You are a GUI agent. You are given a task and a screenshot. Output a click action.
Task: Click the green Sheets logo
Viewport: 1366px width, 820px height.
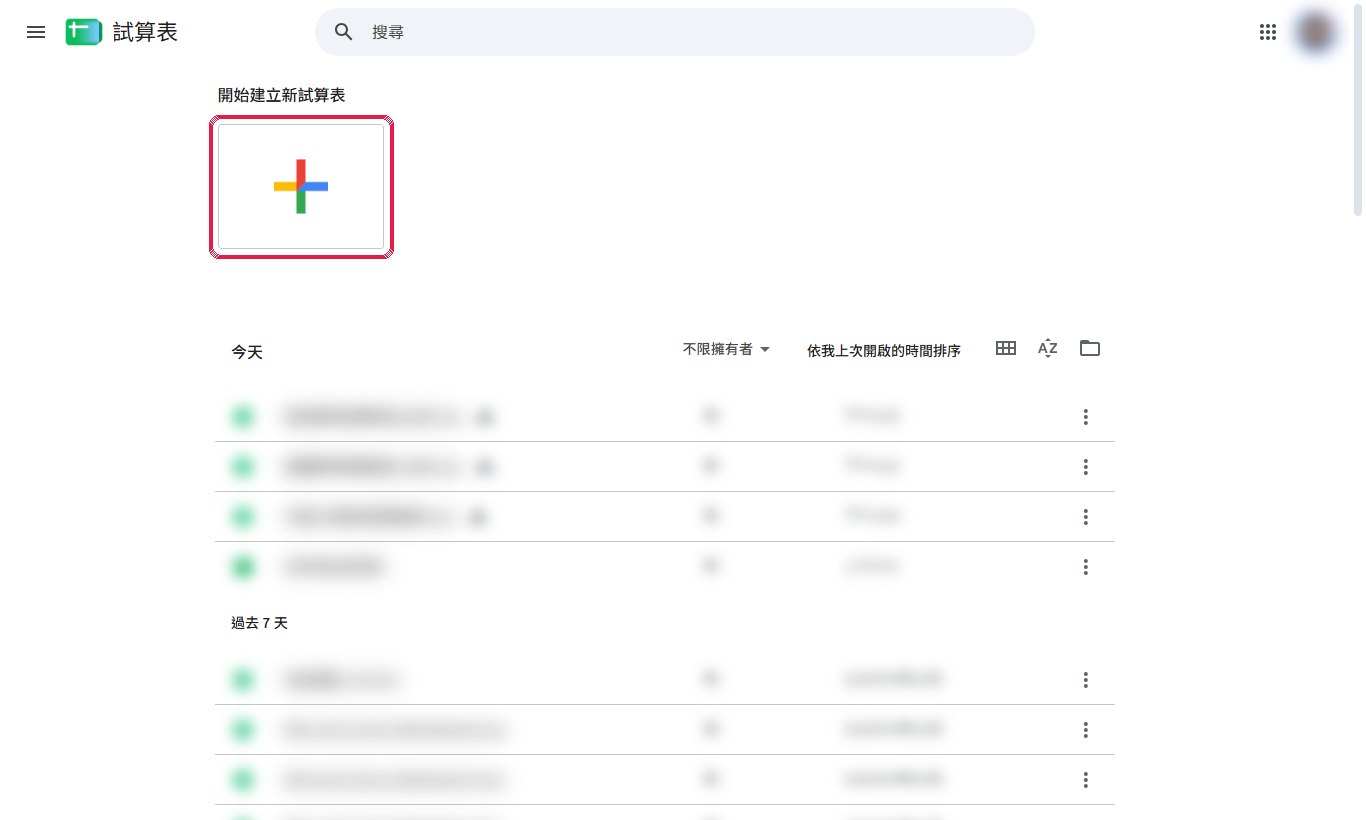(84, 32)
